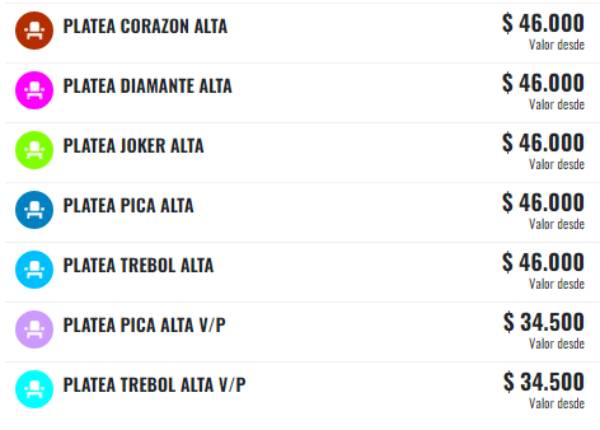Choose the PLATEA JOKER ALTA section name
Image resolution: width=600 pixels, height=430 pixels.
[x=133, y=147]
